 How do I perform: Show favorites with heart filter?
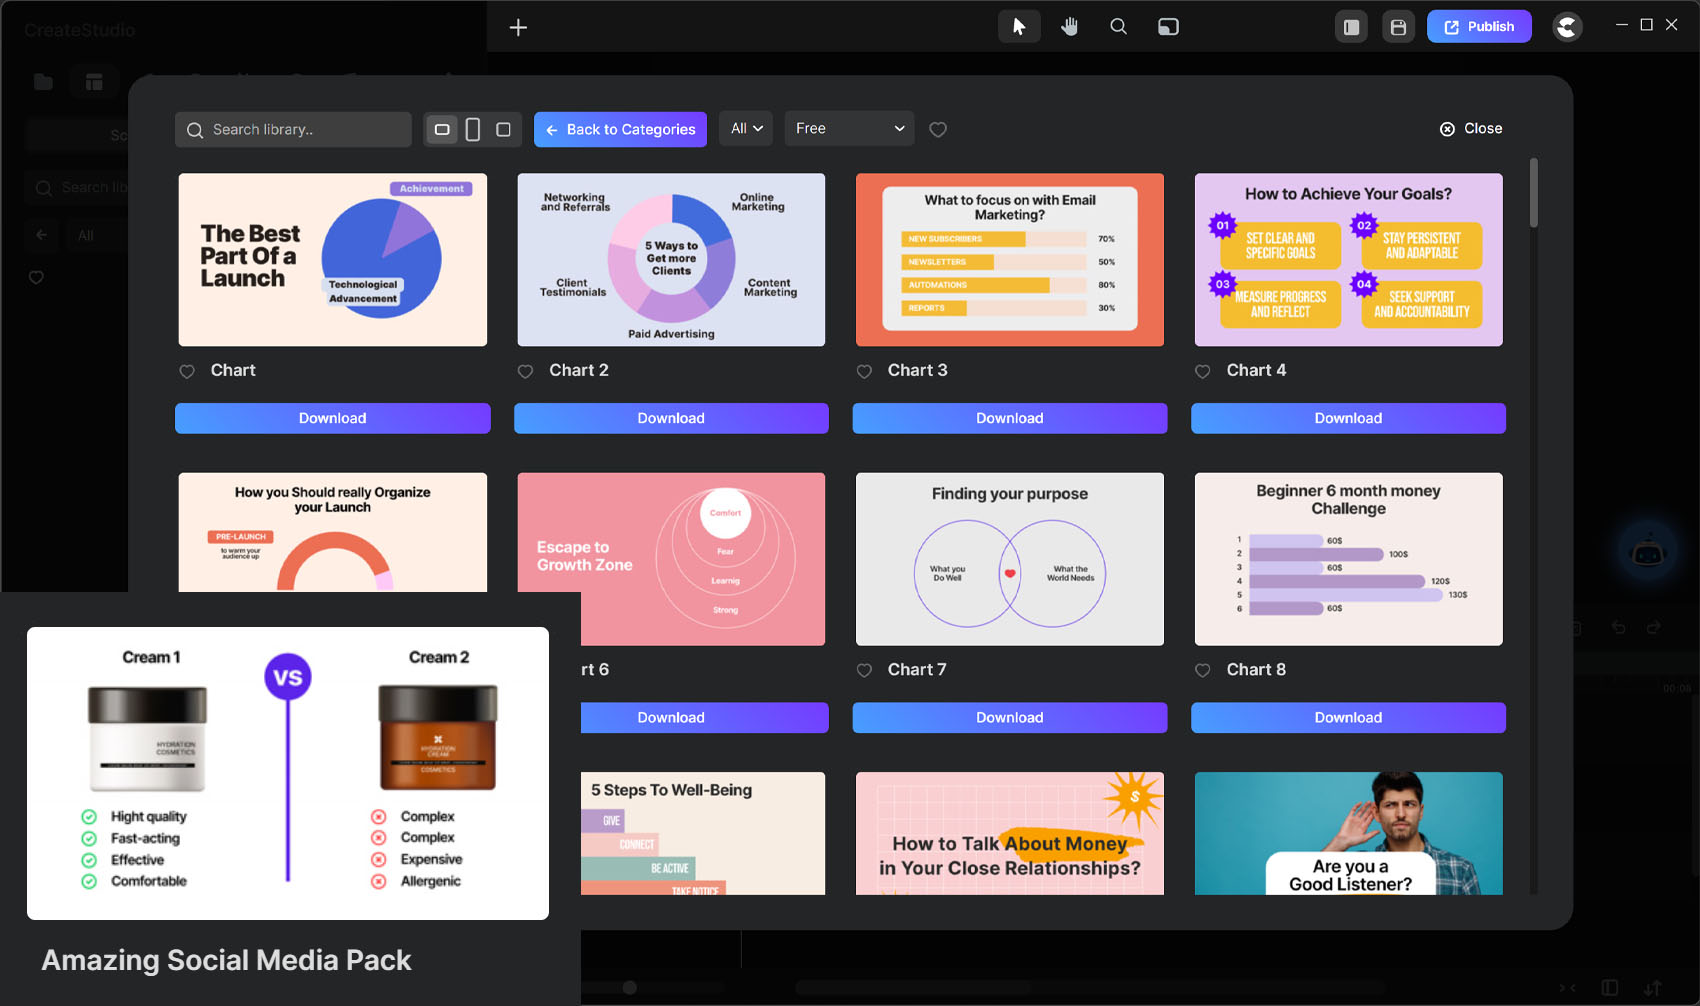[938, 129]
